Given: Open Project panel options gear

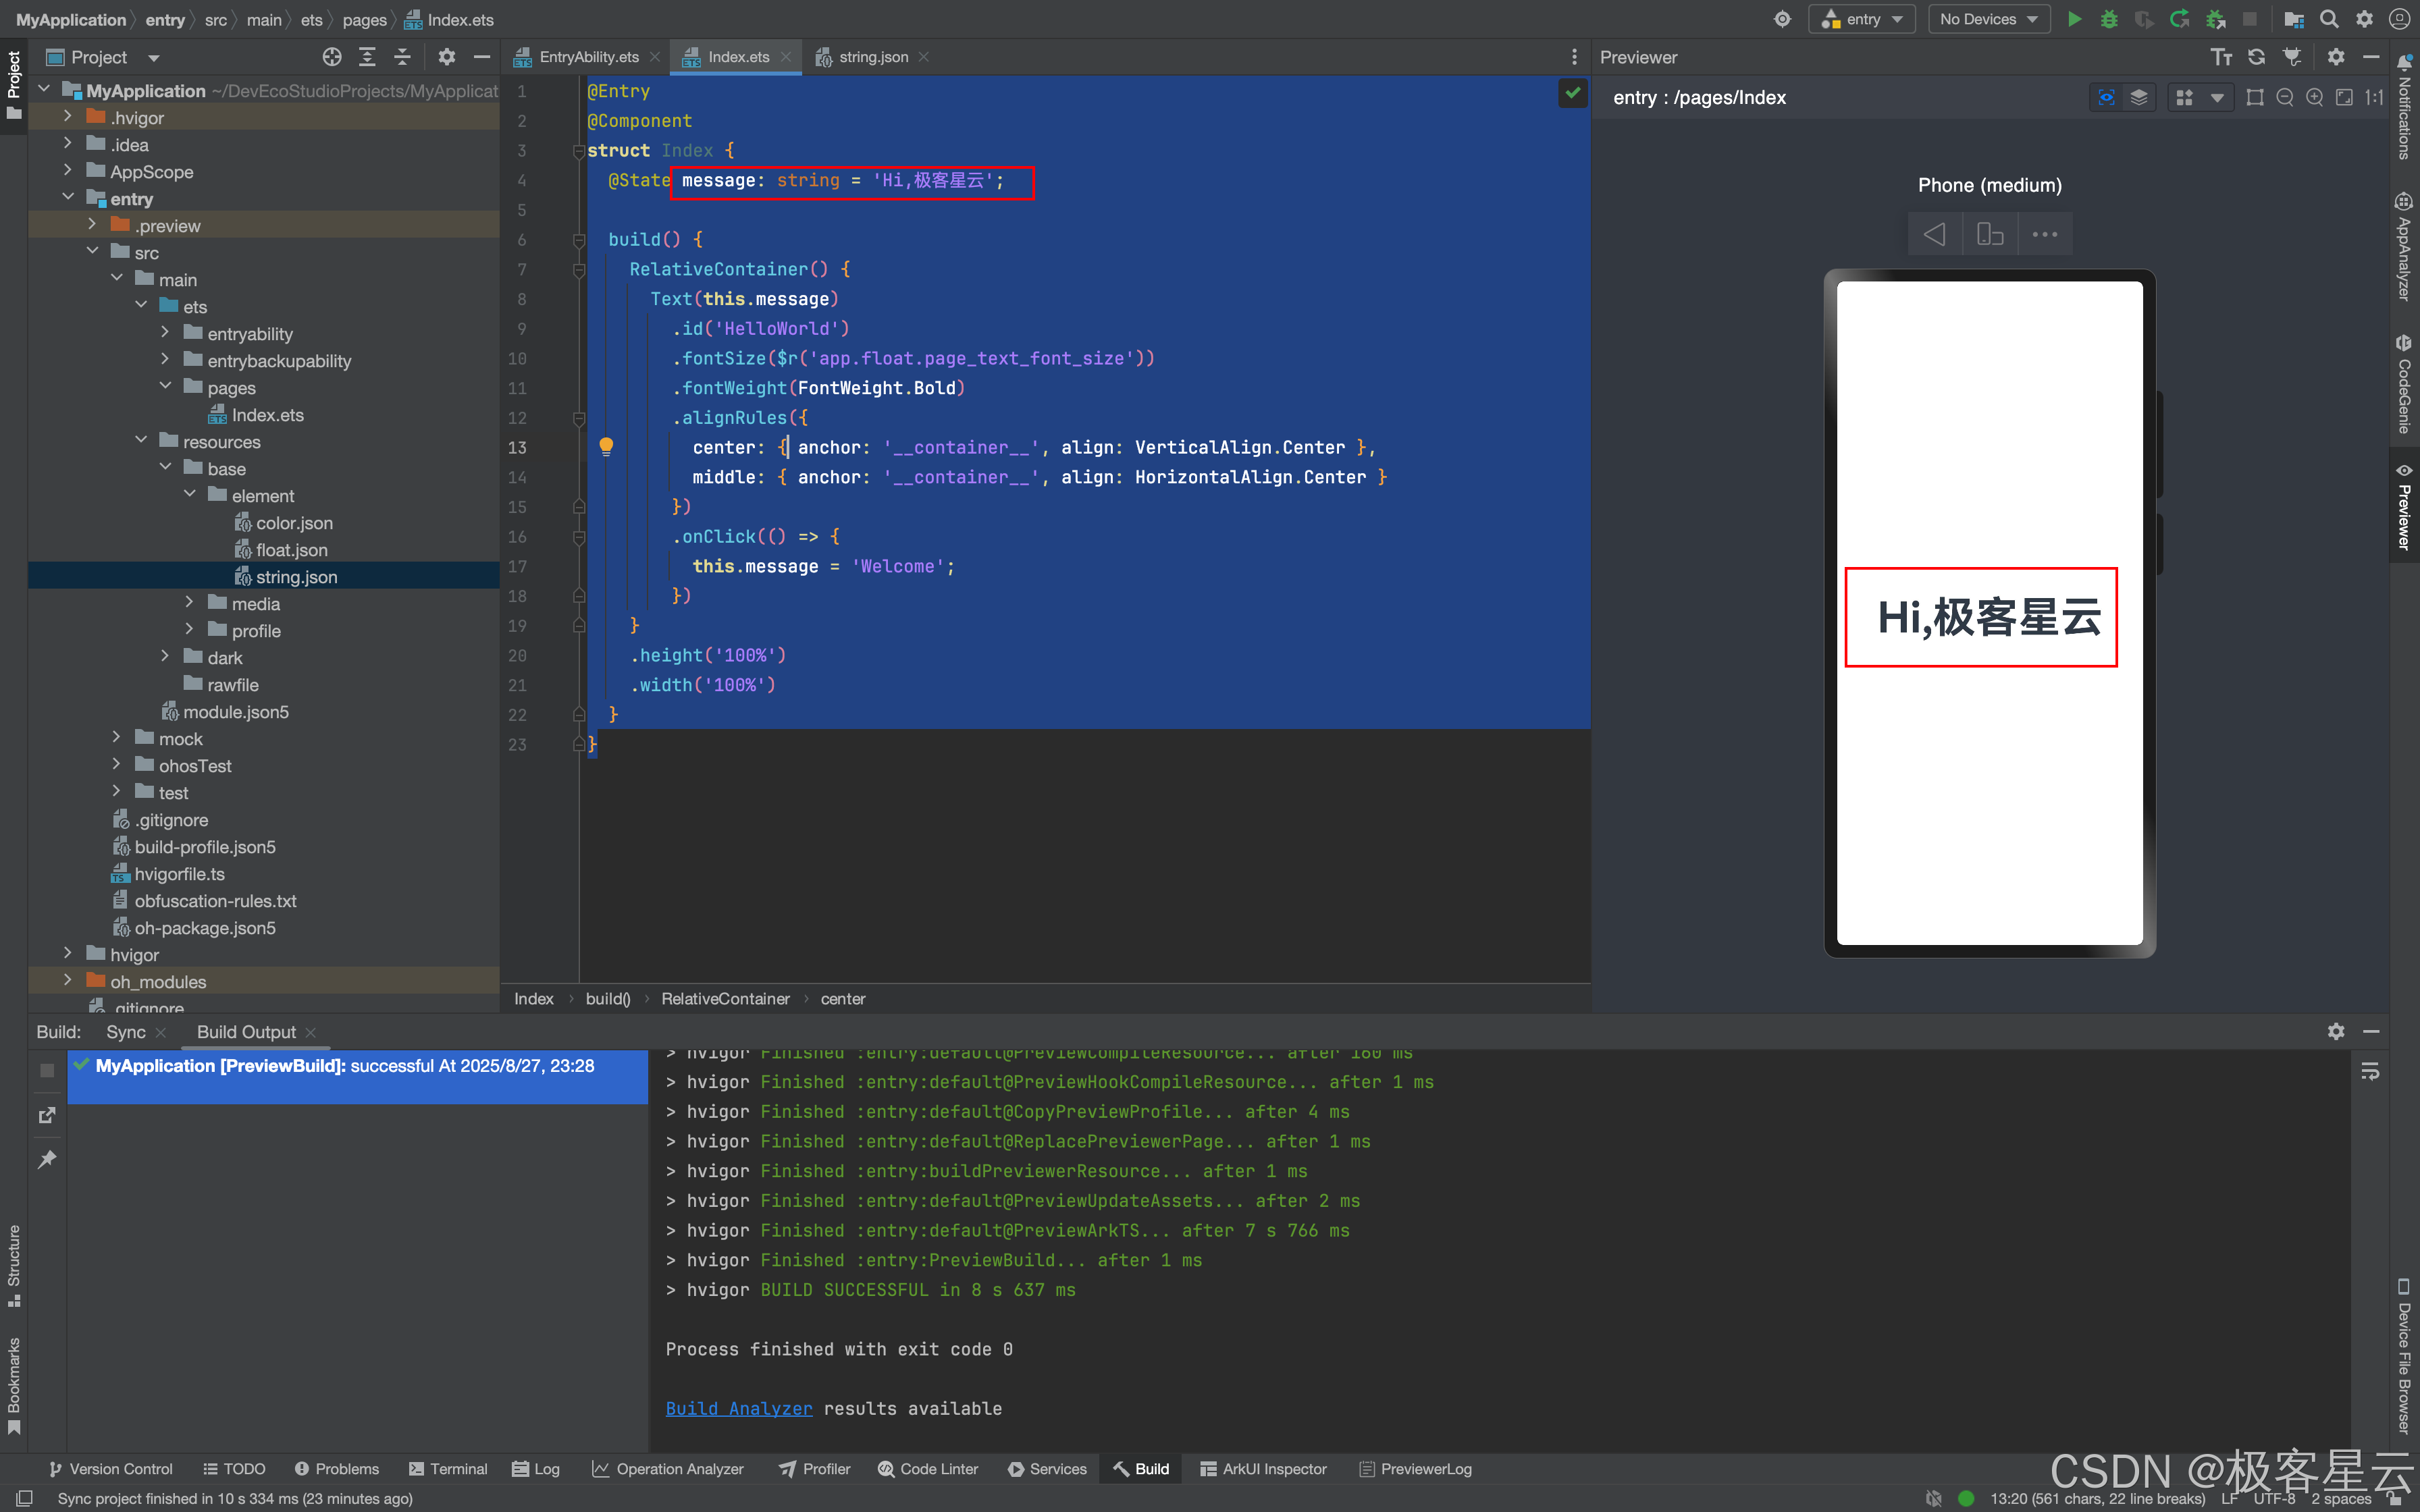Looking at the screenshot, I should click(x=446, y=57).
